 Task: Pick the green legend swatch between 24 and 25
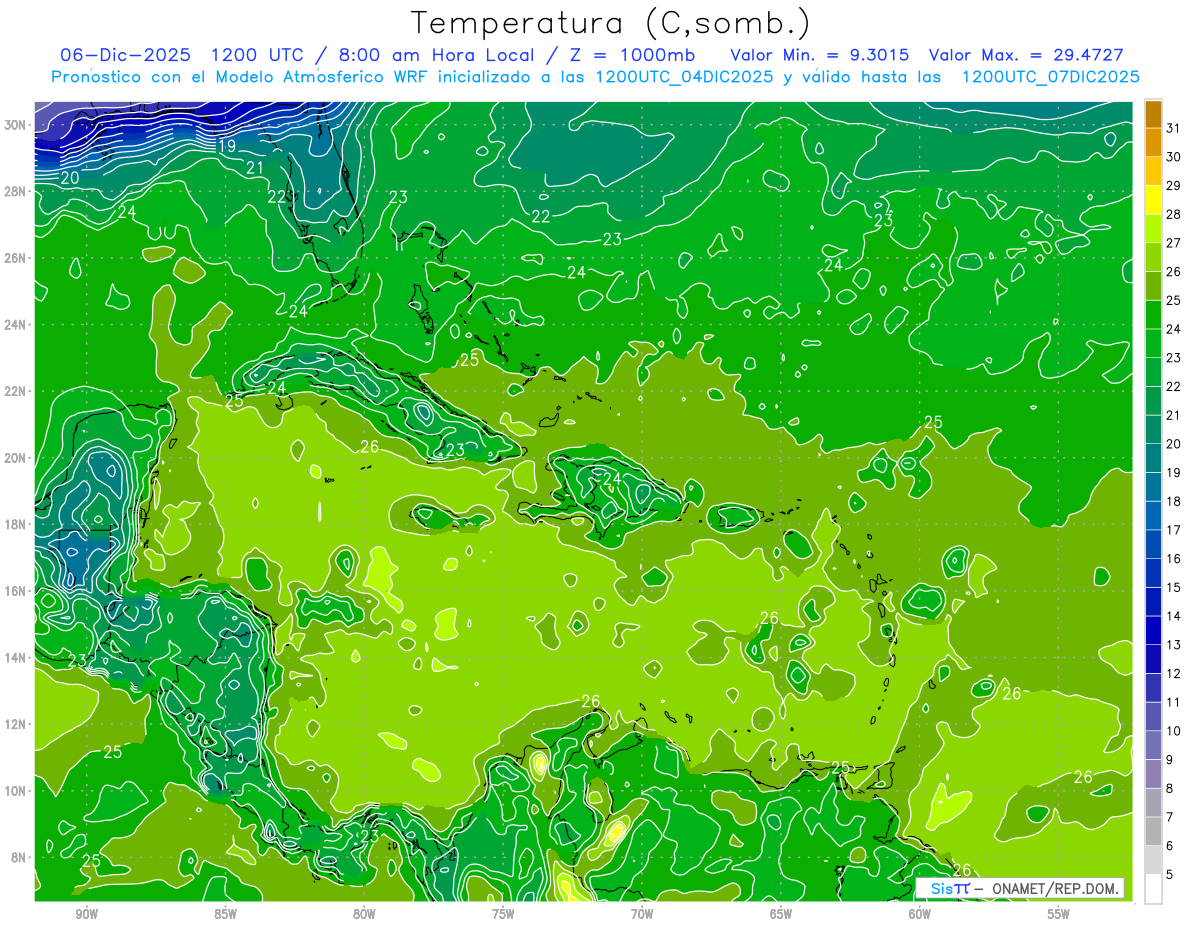click(1153, 315)
